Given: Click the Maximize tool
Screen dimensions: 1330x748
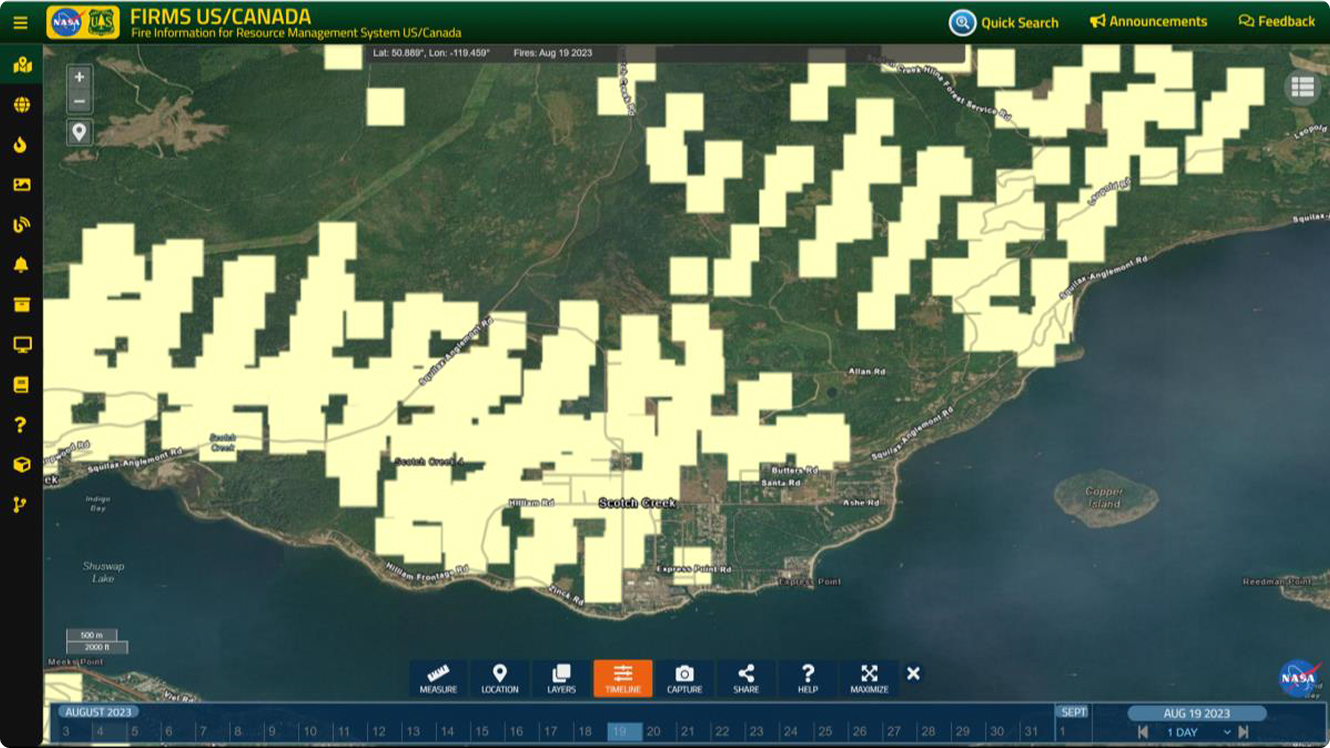Looking at the screenshot, I should click(x=869, y=679).
